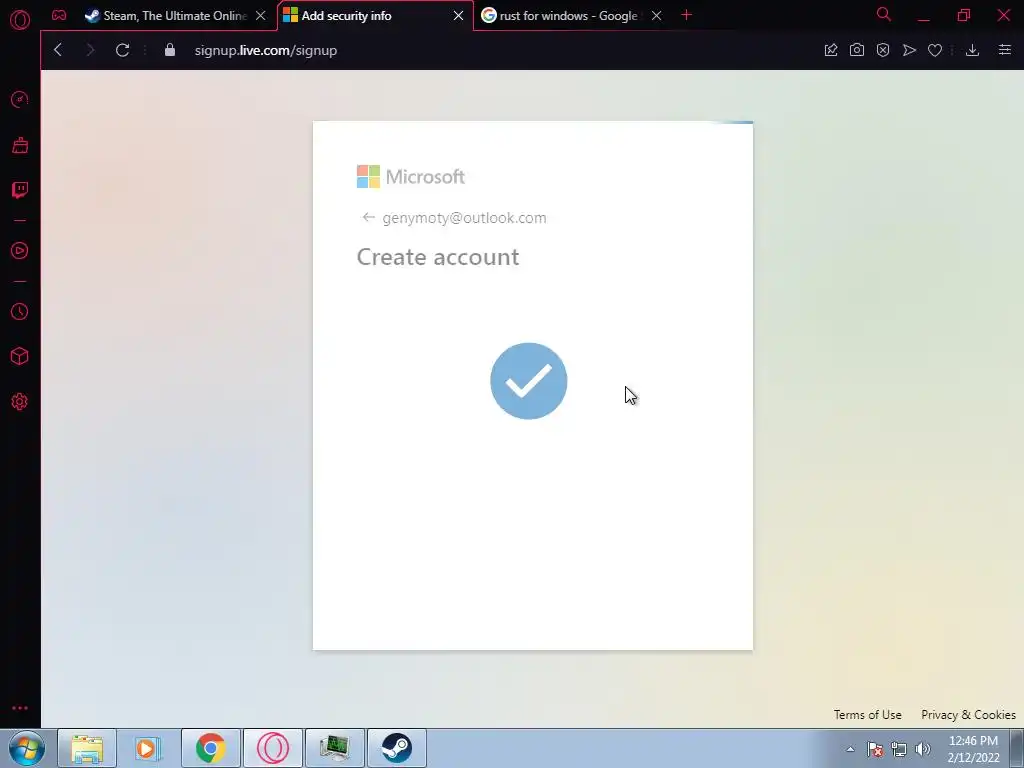Show hidden system tray icons
The height and width of the screenshot is (768, 1024).
pyautogui.click(x=850, y=749)
